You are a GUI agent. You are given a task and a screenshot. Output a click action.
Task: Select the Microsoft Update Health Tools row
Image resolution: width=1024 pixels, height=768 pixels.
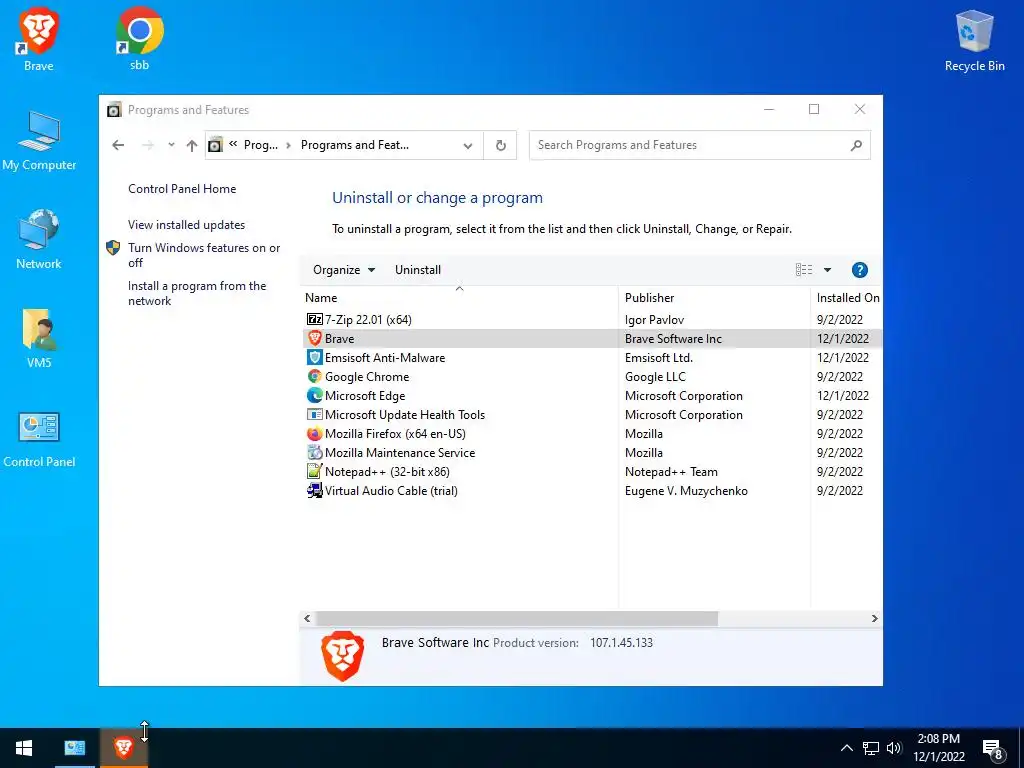tap(591, 415)
